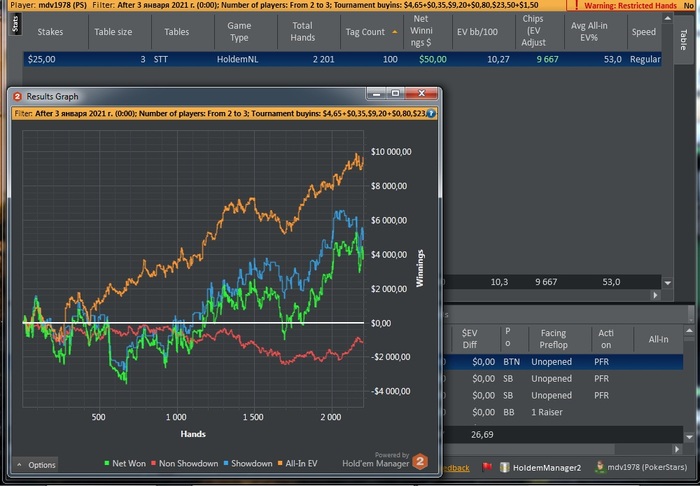Click the Results Graph window title icon

[17, 96]
